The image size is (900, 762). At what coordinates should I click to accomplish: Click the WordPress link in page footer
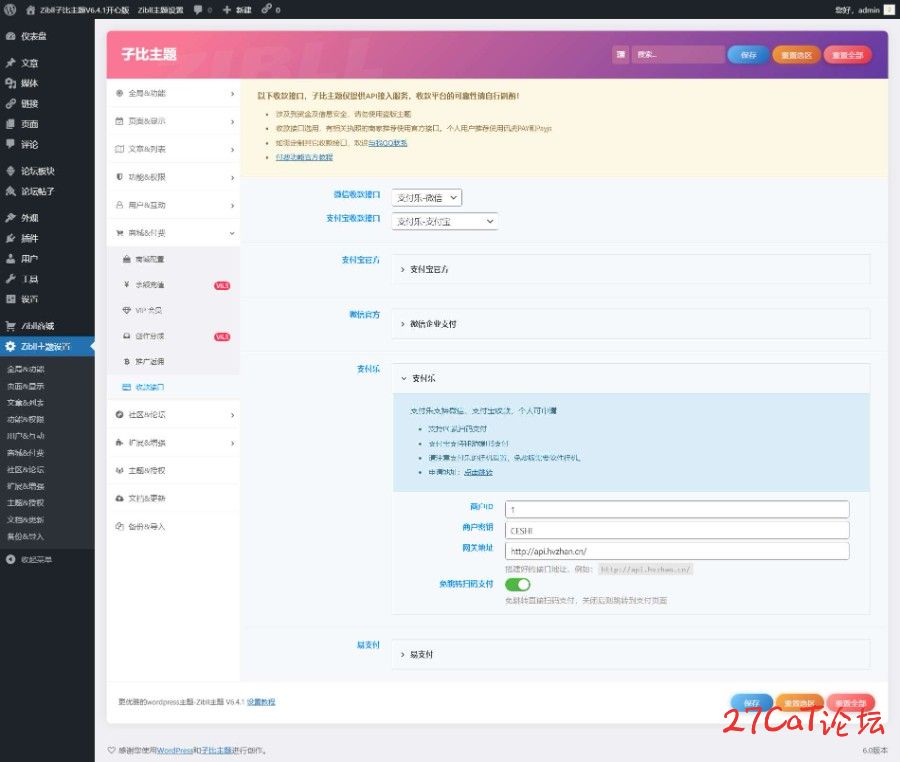174,750
